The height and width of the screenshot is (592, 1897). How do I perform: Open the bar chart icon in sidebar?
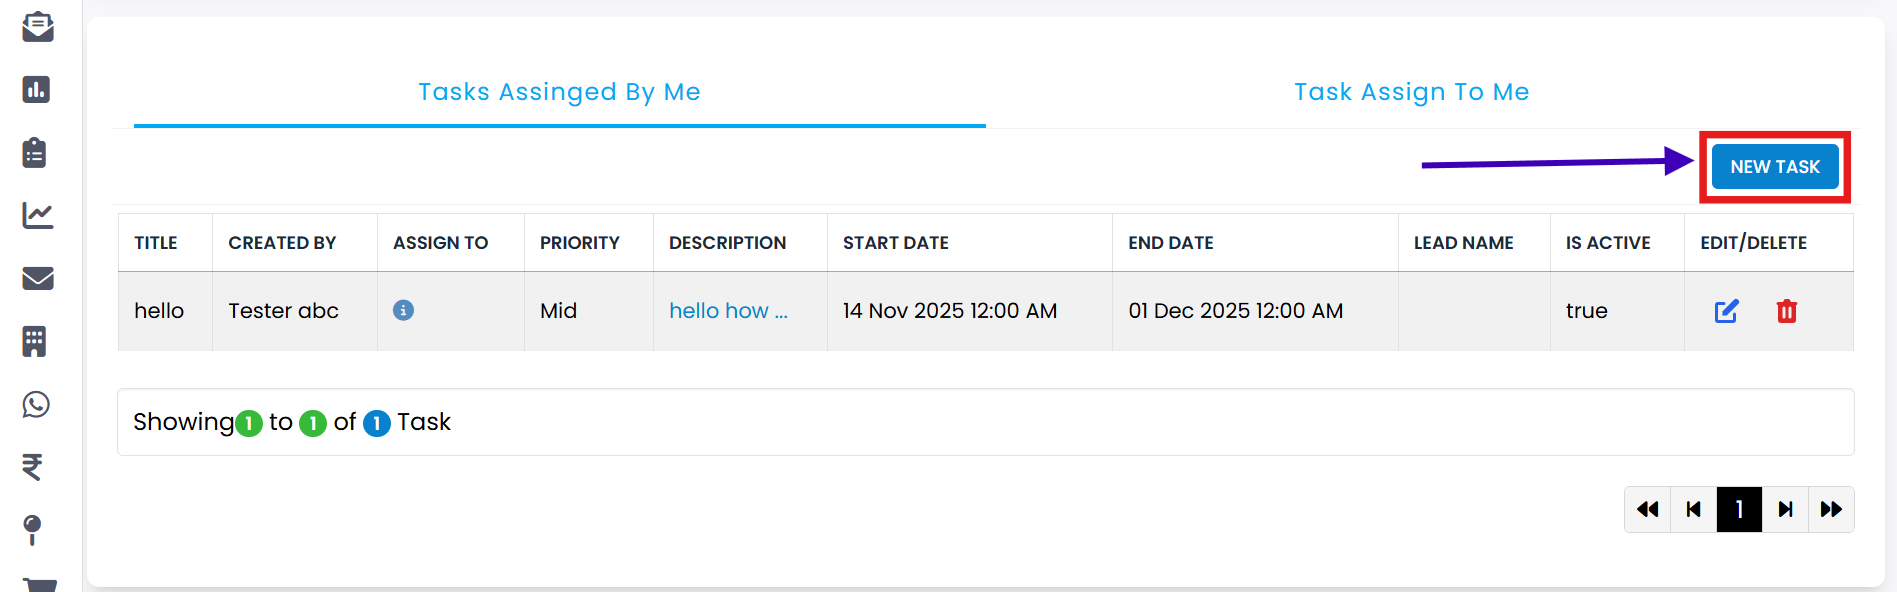[x=37, y=90]
